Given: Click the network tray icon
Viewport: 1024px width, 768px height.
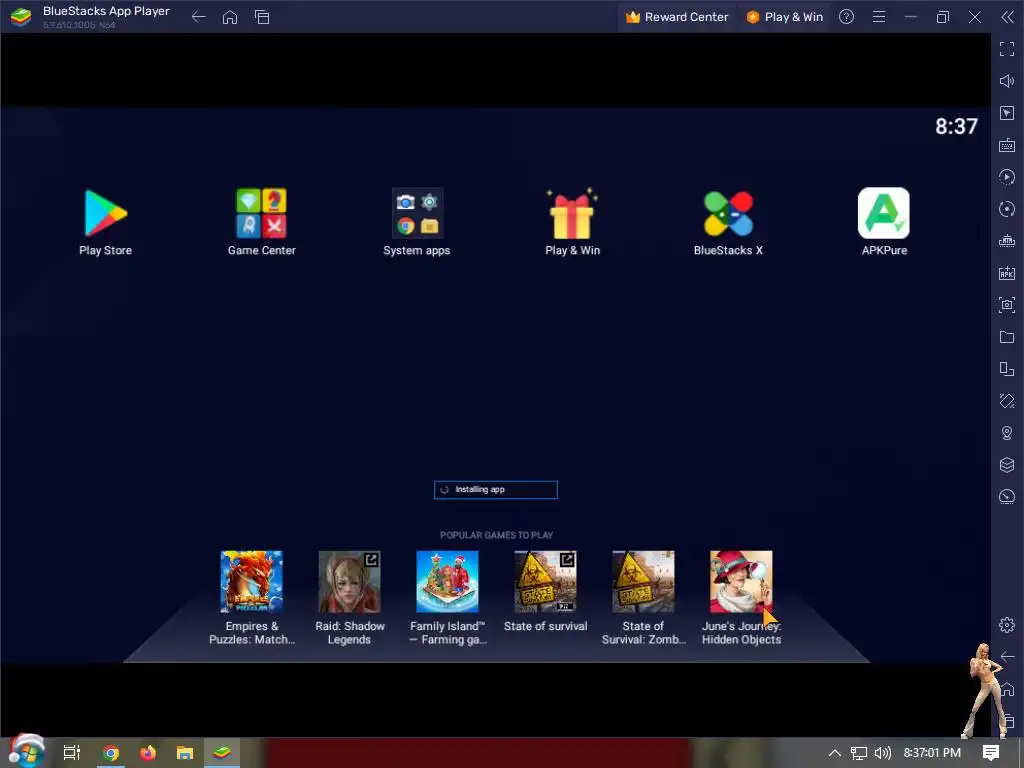Looking at the screenshot, I should [x=859, y=753].
